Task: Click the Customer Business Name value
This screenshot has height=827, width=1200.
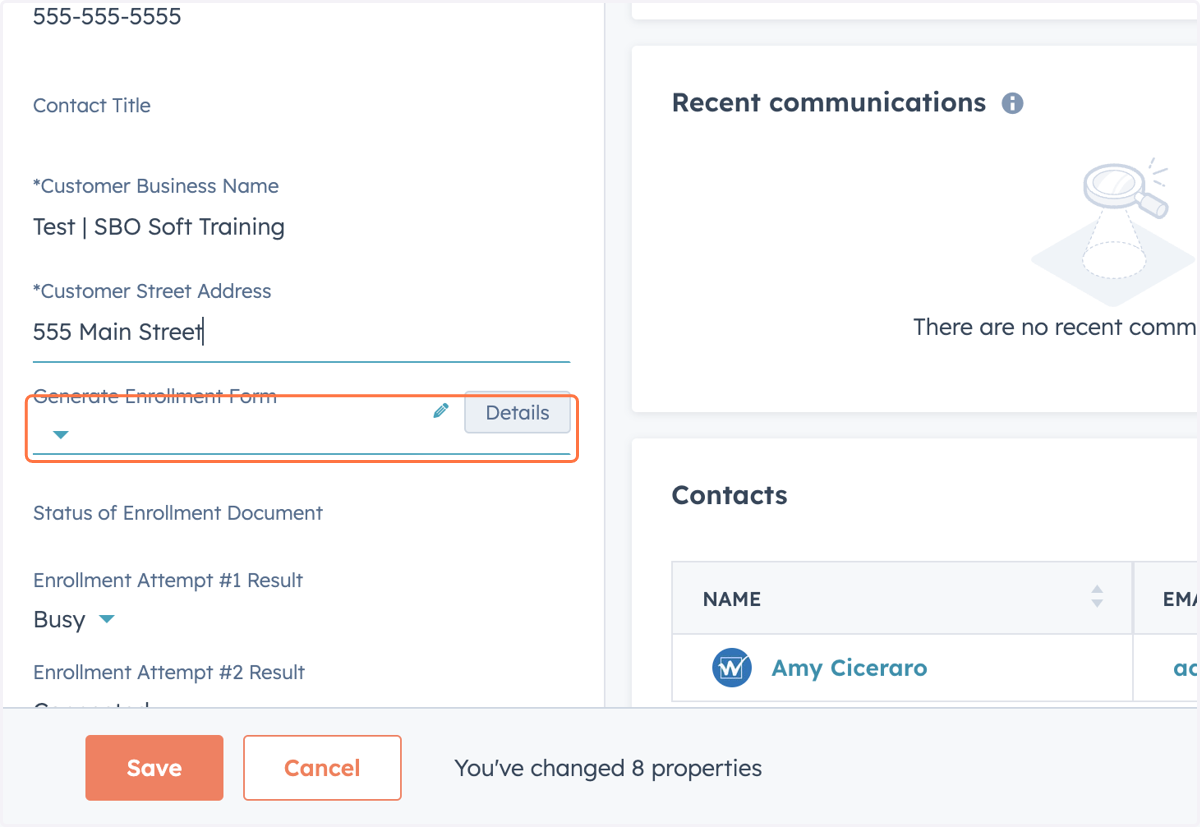Action: tap(159, 227)
